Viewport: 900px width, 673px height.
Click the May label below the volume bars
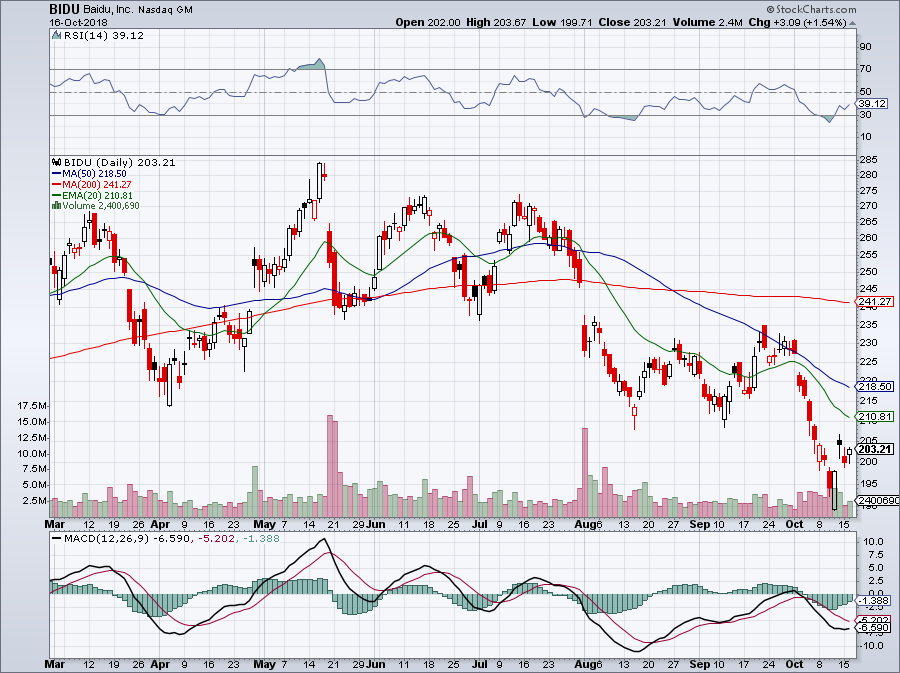[x=264, y=524]
